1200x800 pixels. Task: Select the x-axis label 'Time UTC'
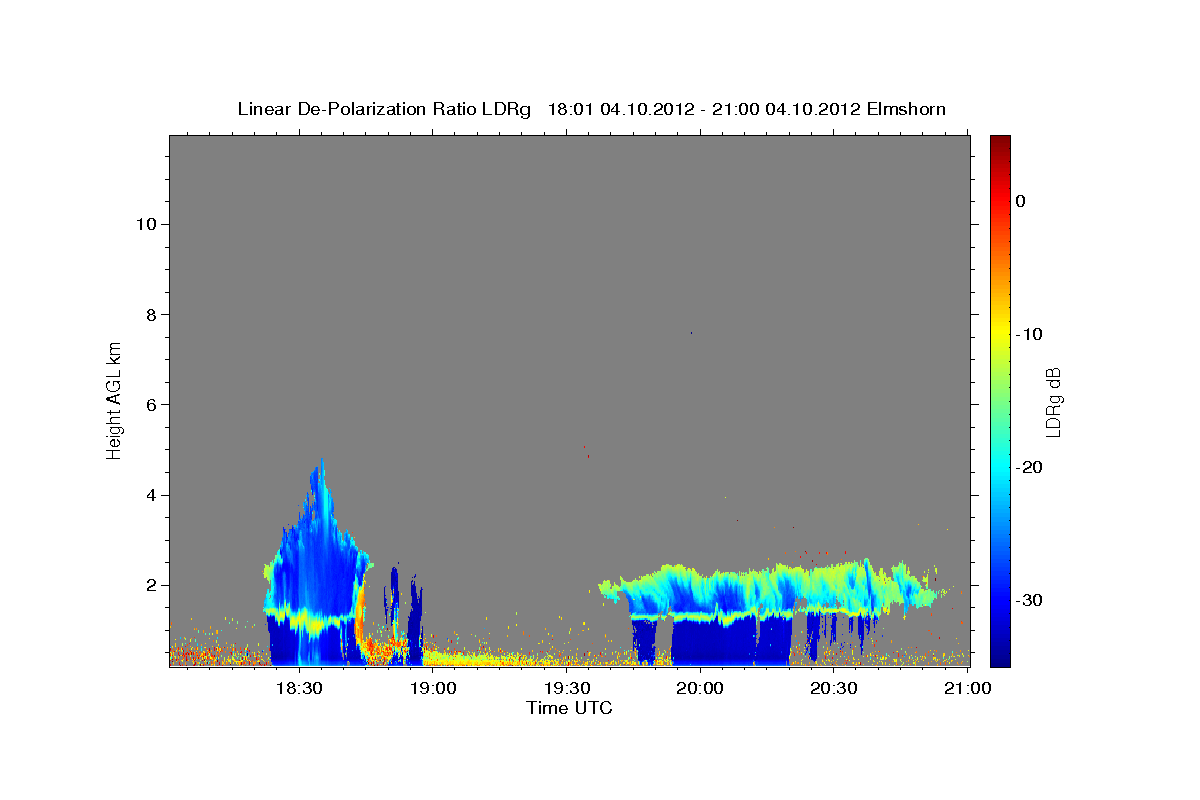pyautogui.click(x=569, y=708)
